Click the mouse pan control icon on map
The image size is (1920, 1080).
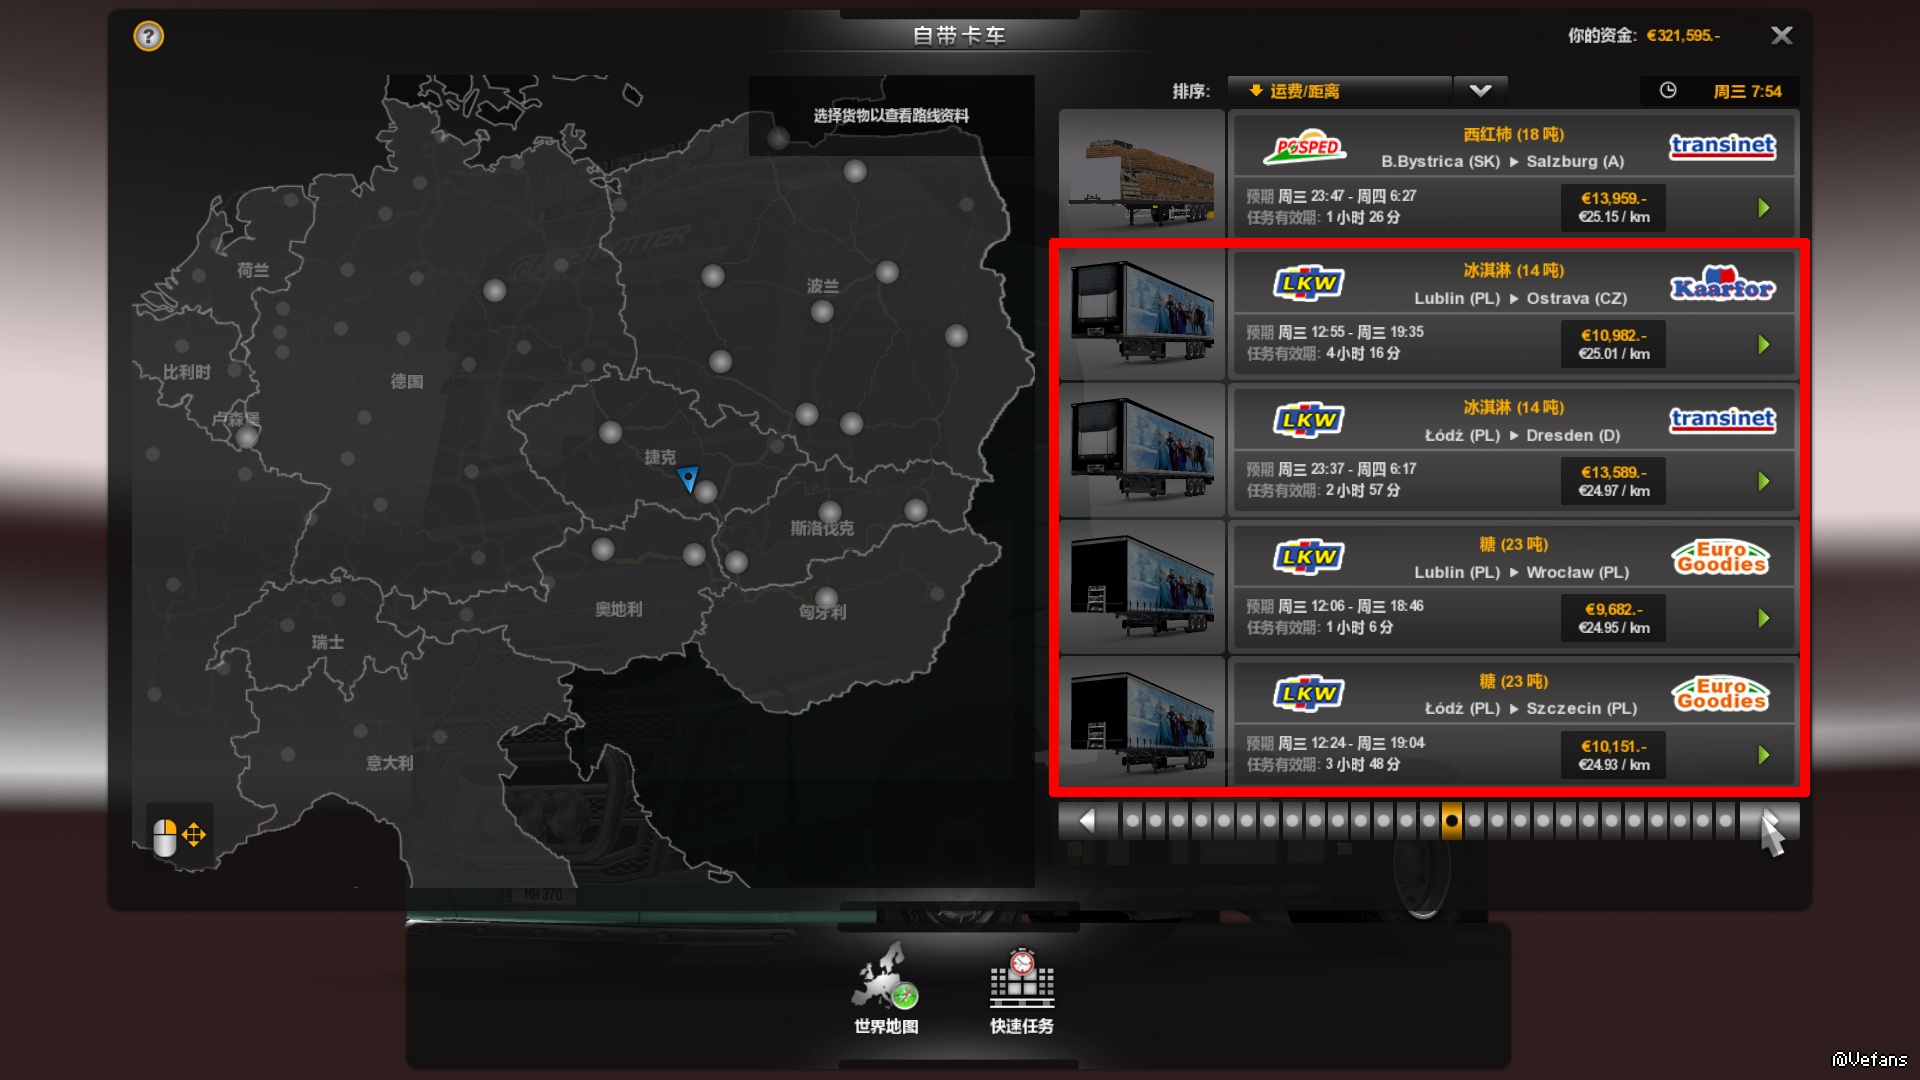pos(179,836)
